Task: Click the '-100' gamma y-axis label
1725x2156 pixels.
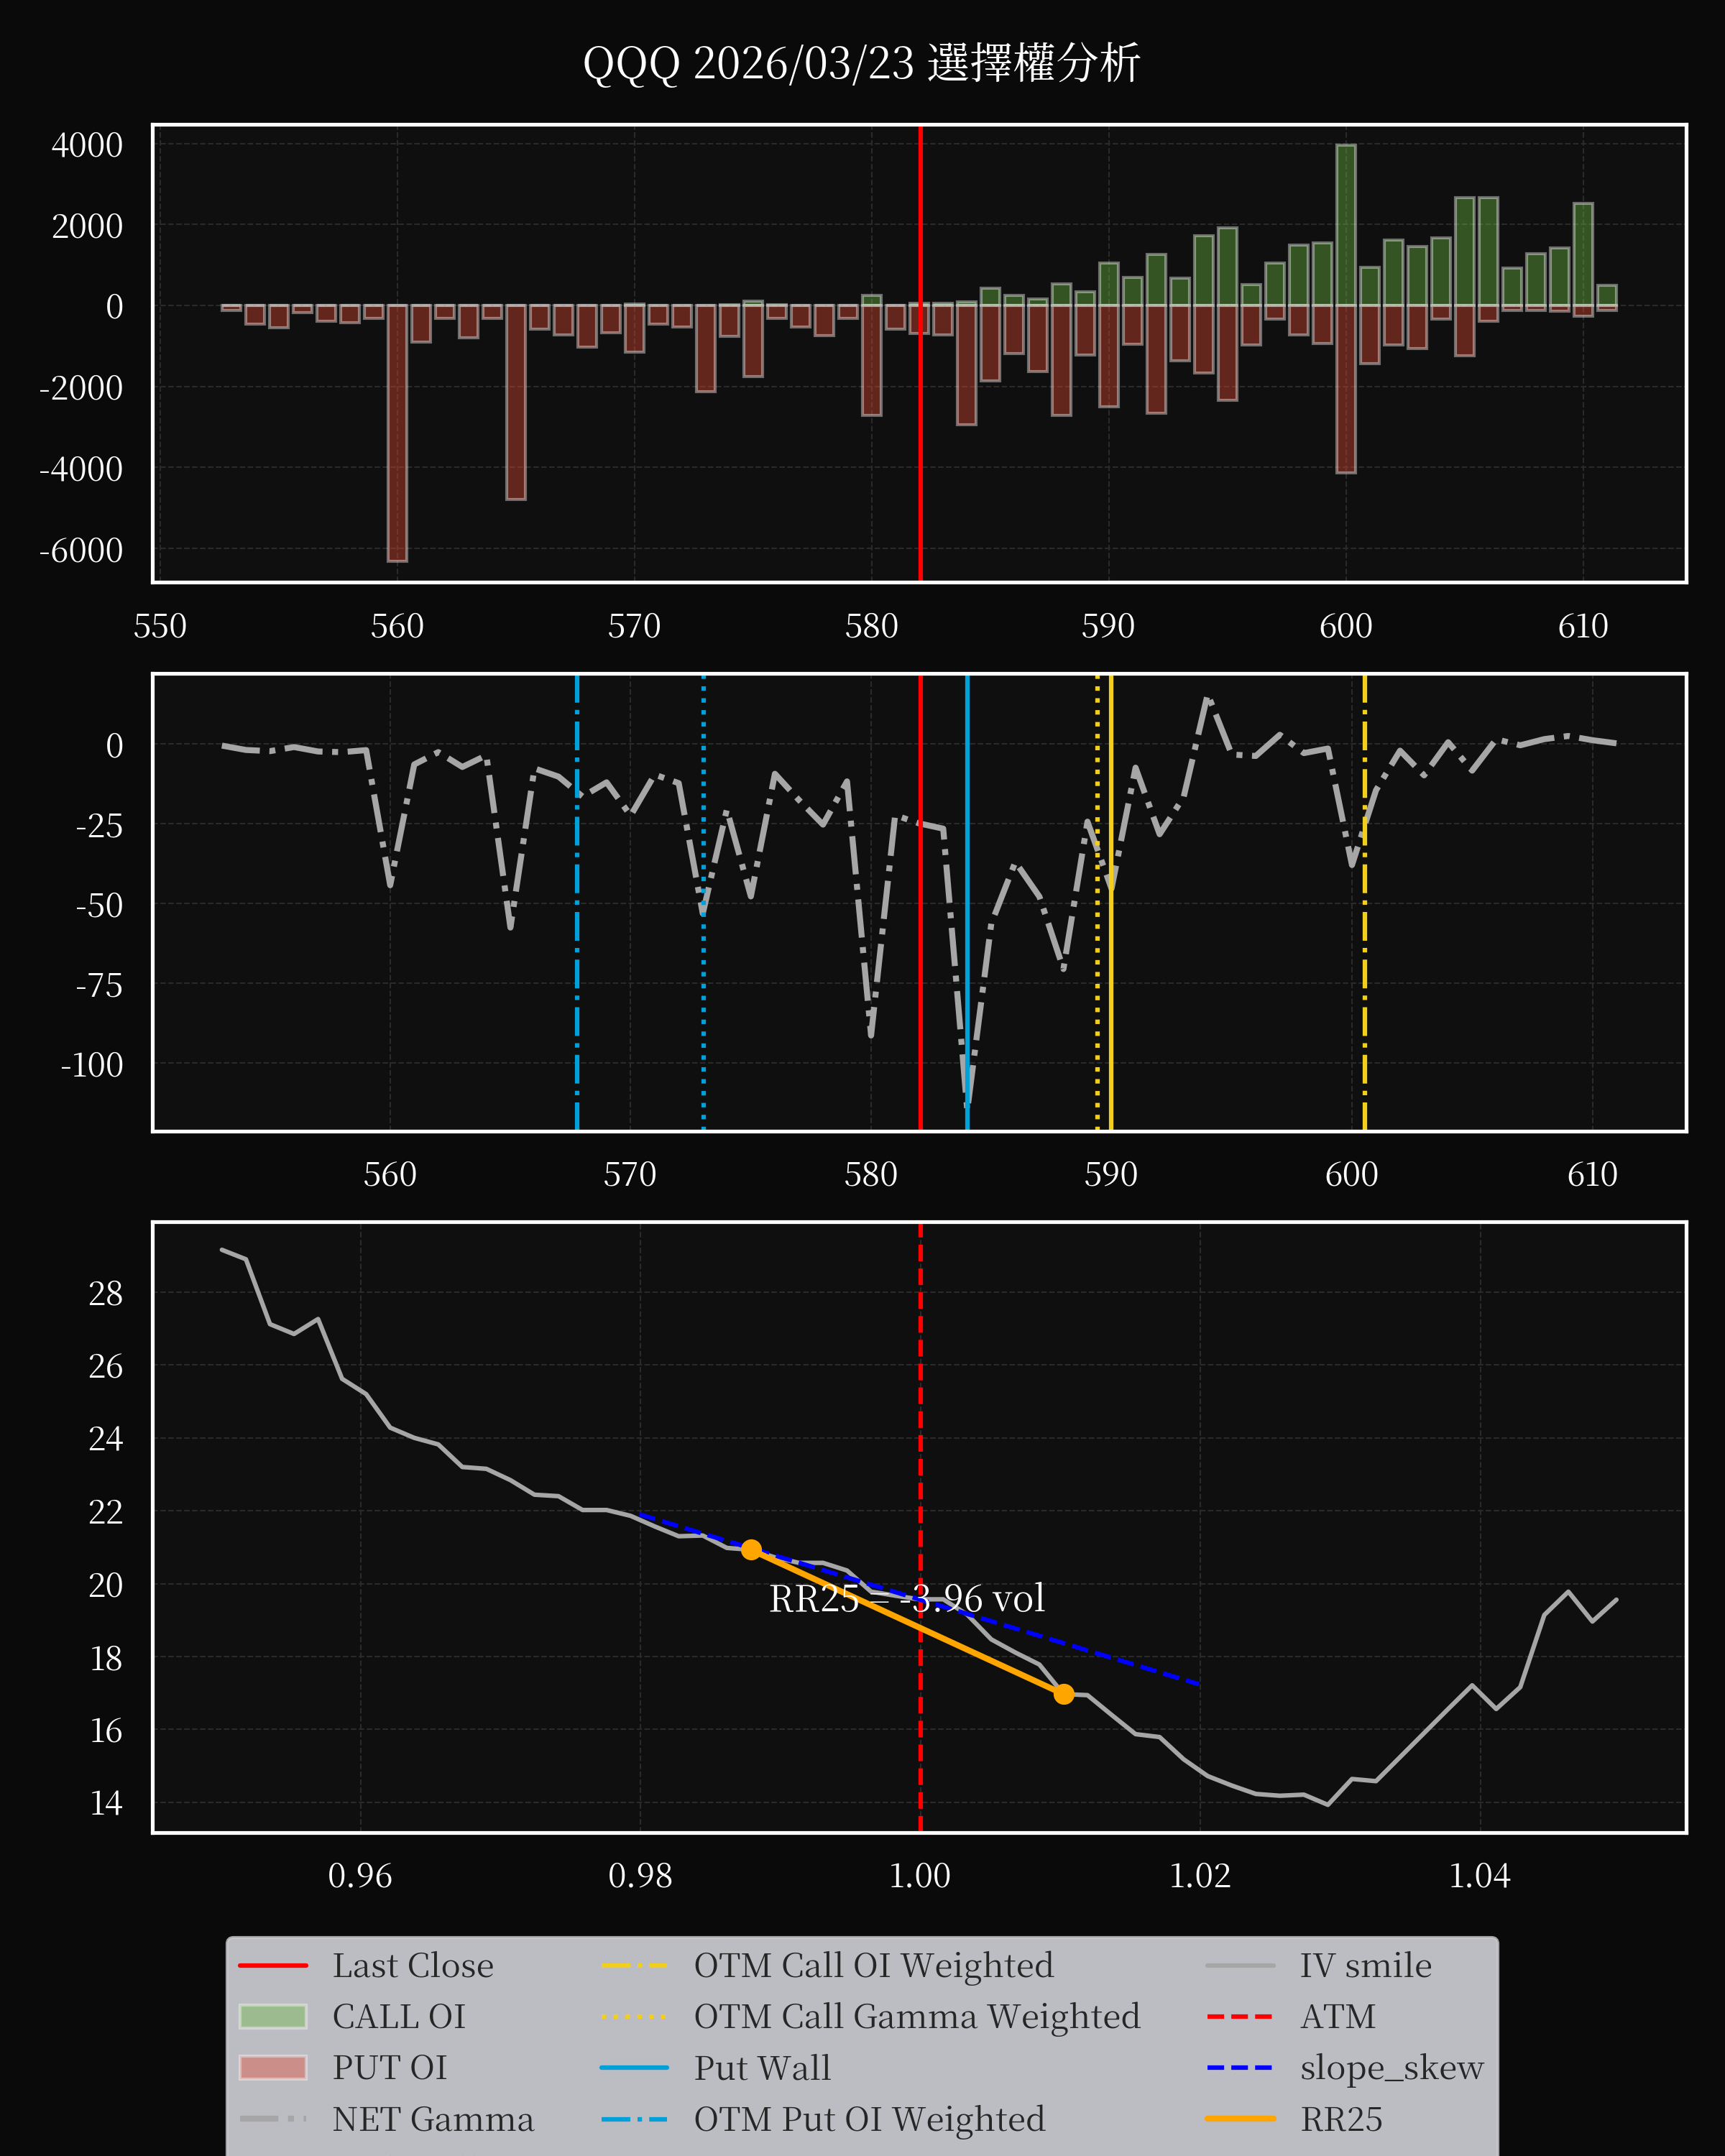Action: [92, 1064]
